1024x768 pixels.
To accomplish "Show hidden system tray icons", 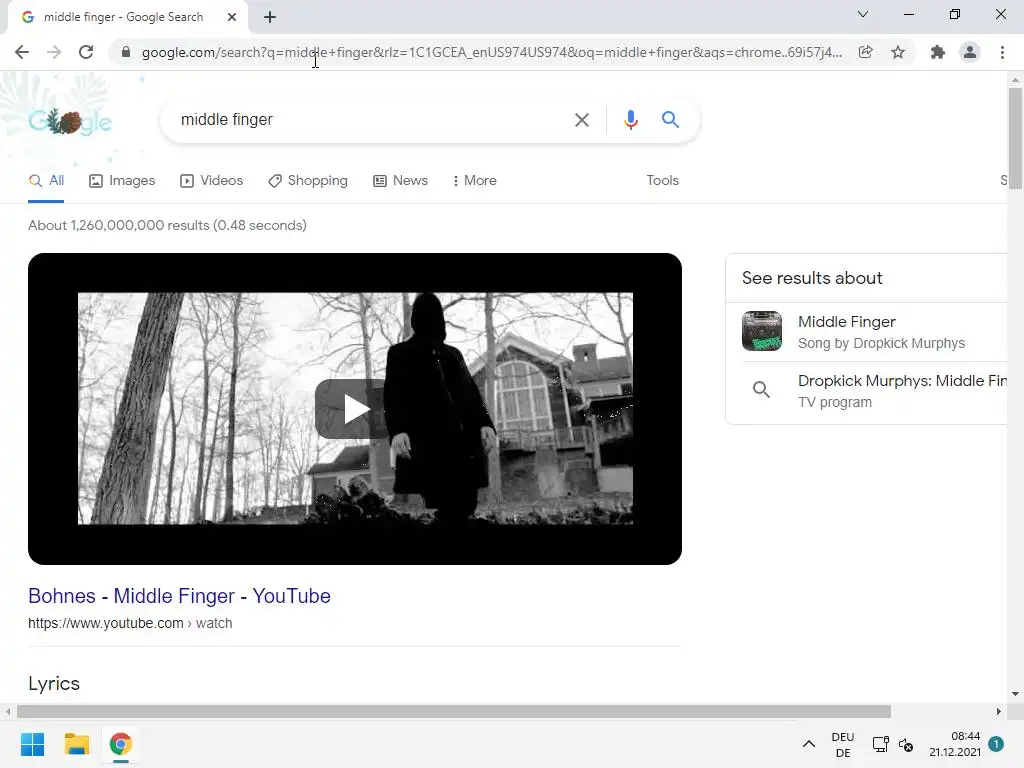I will pos(808,744).
